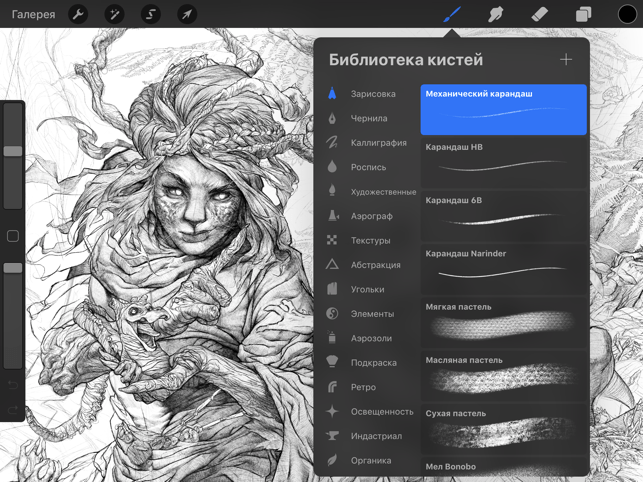Select the Механический карандаш brush
The width and height of the screenshot is (643, 482).
504,110
